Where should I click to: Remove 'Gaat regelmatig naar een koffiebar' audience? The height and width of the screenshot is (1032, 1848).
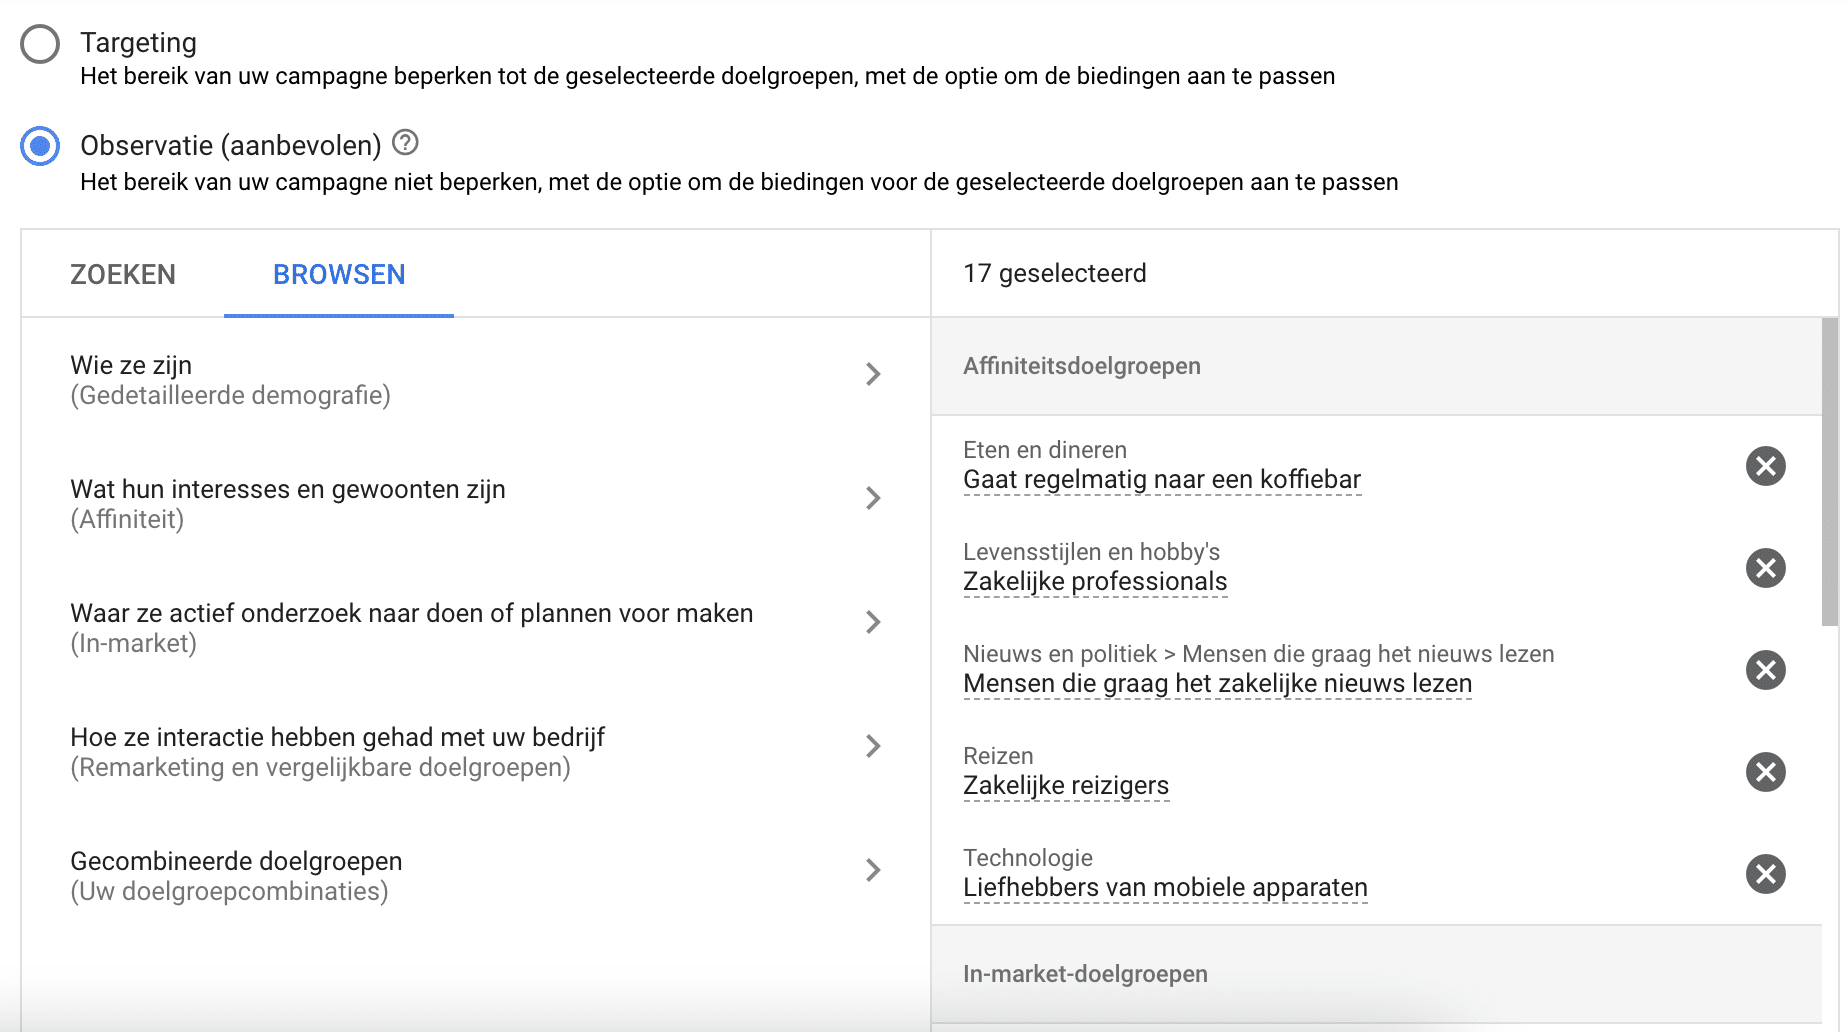tap(1766, 466)
